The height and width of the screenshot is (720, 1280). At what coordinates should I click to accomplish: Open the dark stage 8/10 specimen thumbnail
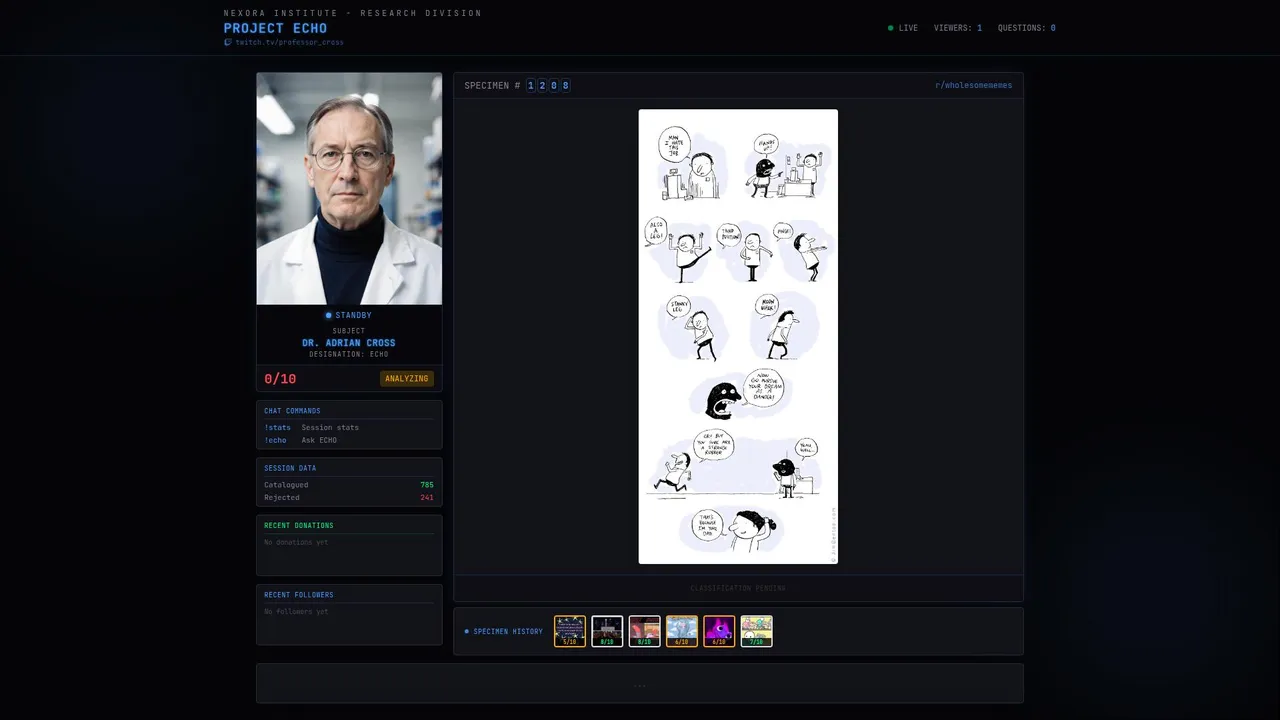pyautogui.click(x=607, y=631)
